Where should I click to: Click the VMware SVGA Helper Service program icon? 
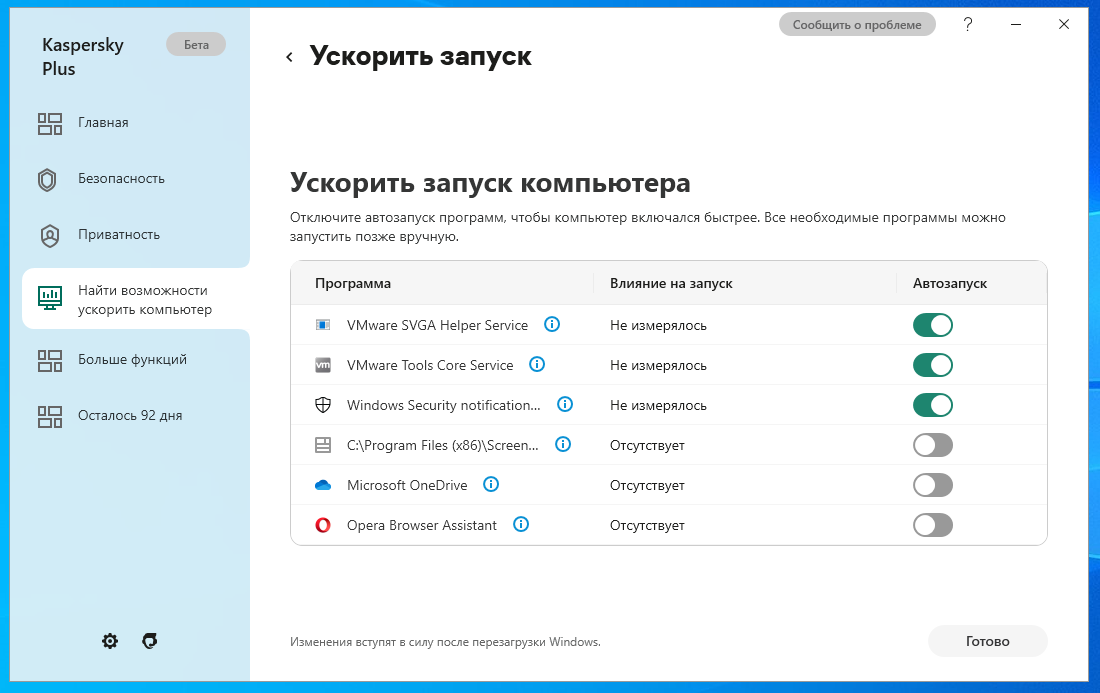(x=323, y=325)
